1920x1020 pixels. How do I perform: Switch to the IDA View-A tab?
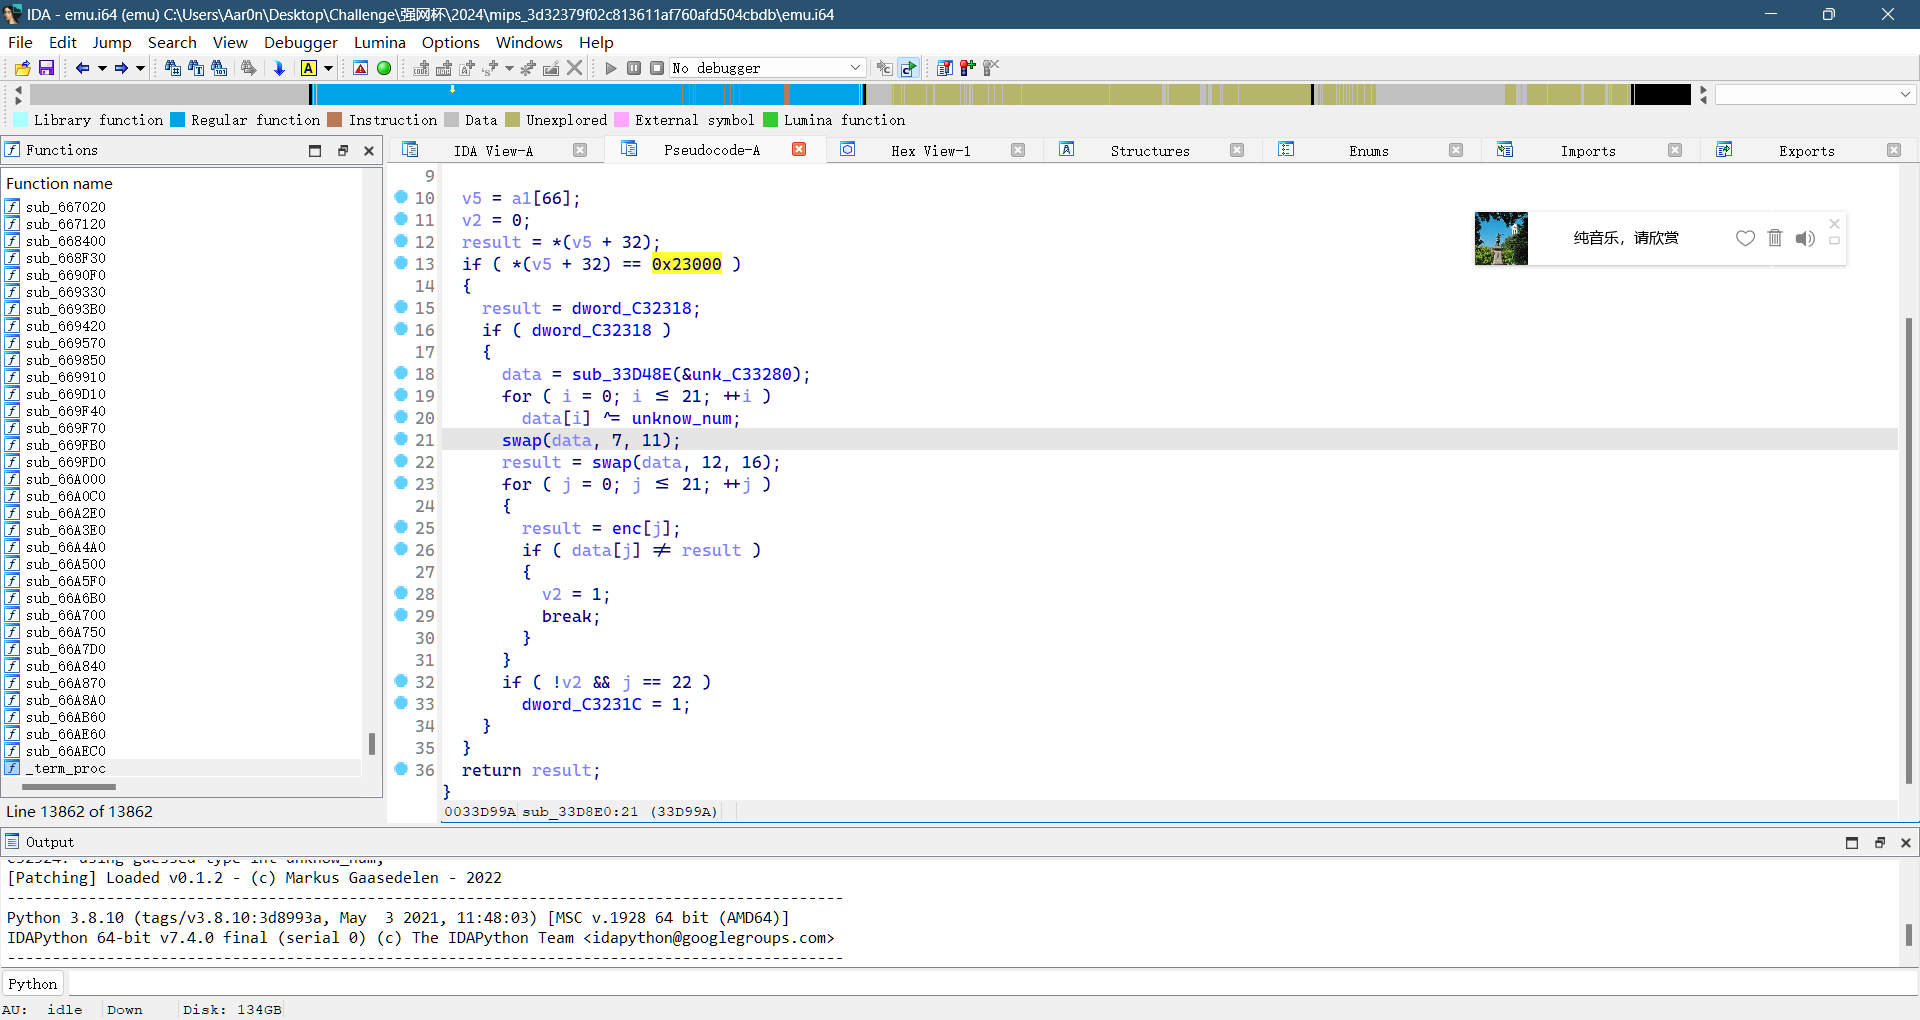coord(493,151)
